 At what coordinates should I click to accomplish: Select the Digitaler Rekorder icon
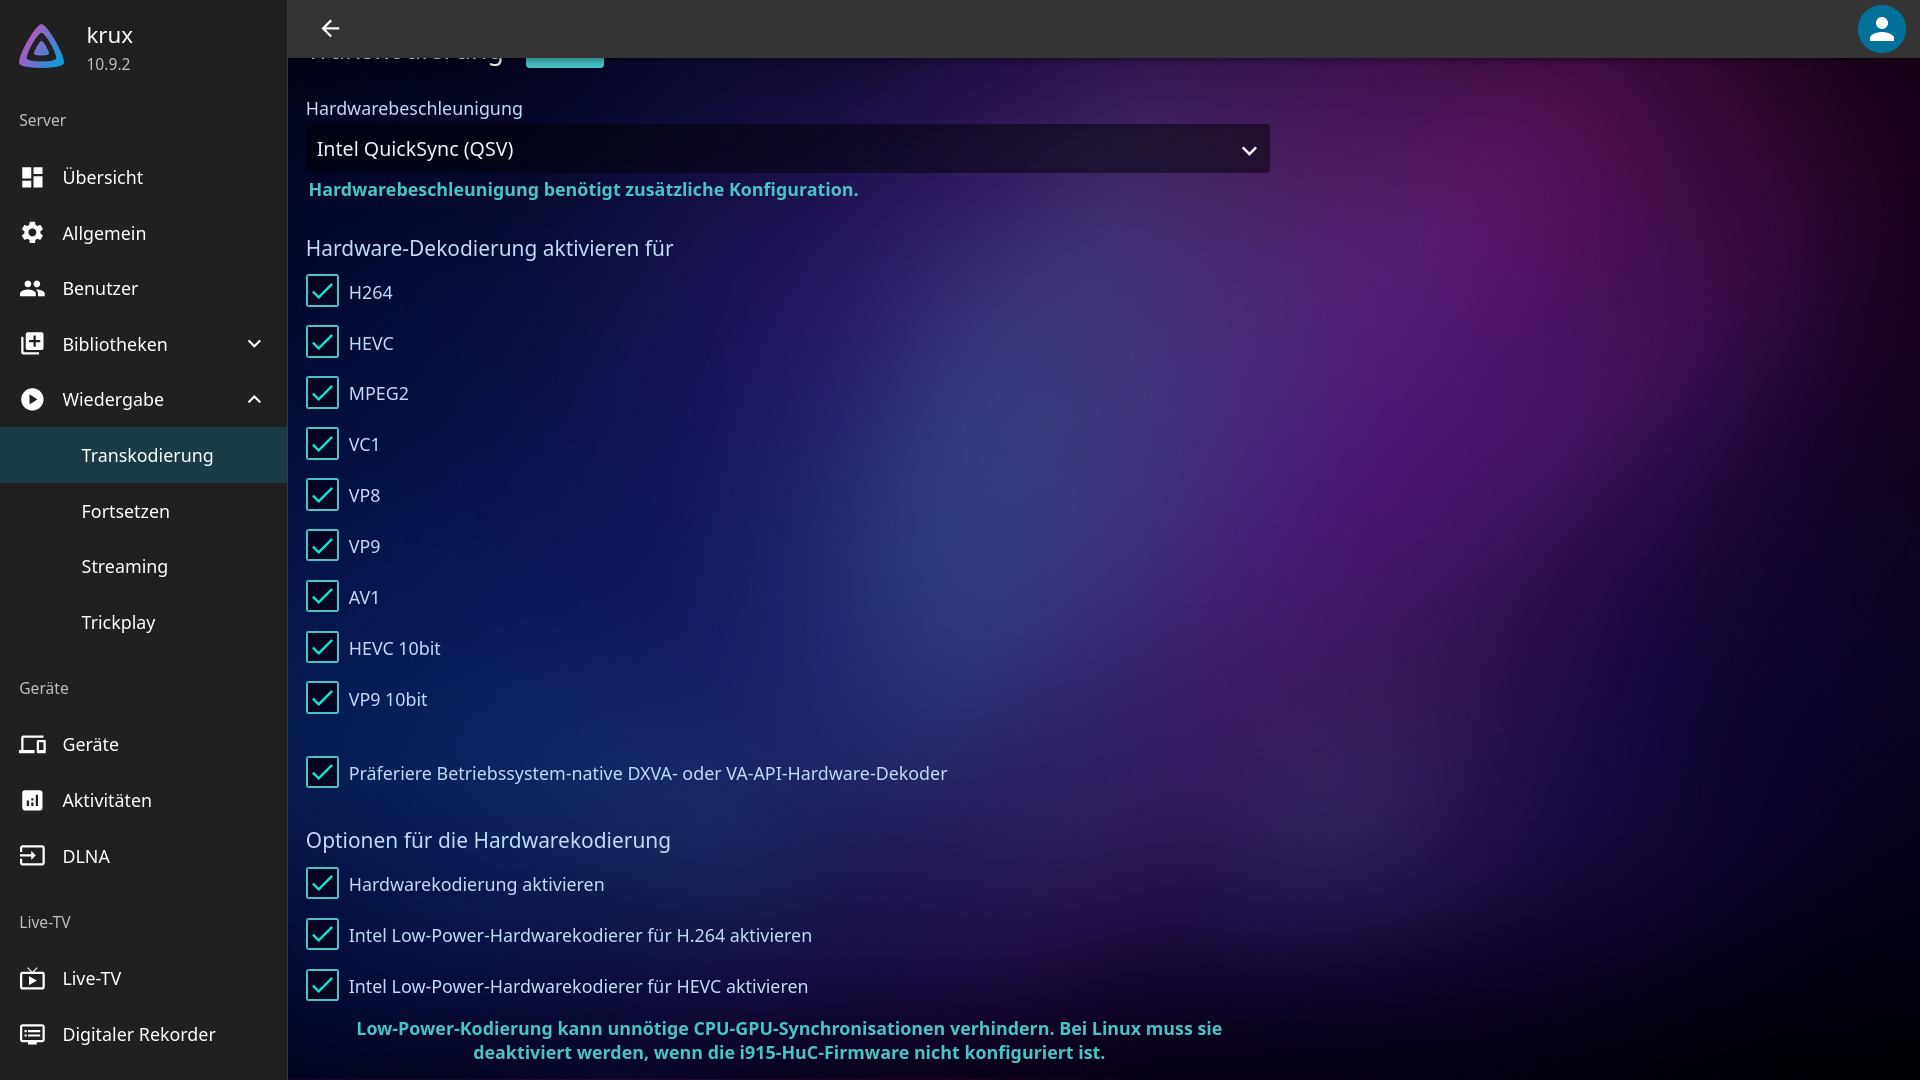click(x=31, y=1034)
